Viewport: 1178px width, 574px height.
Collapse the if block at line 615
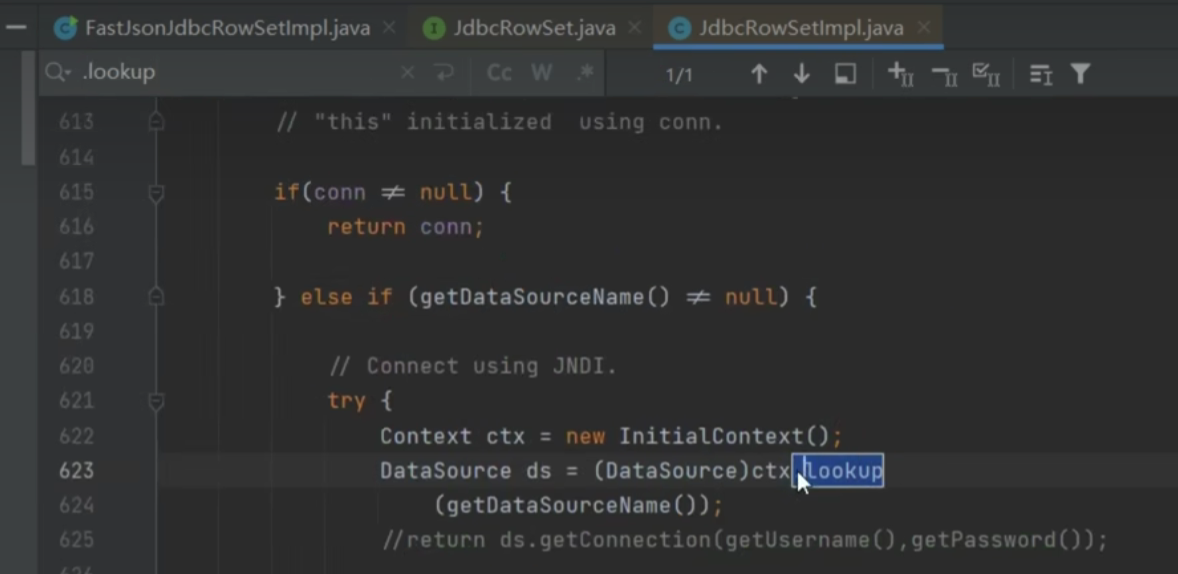pyautogui.click(x=156, y=192)
